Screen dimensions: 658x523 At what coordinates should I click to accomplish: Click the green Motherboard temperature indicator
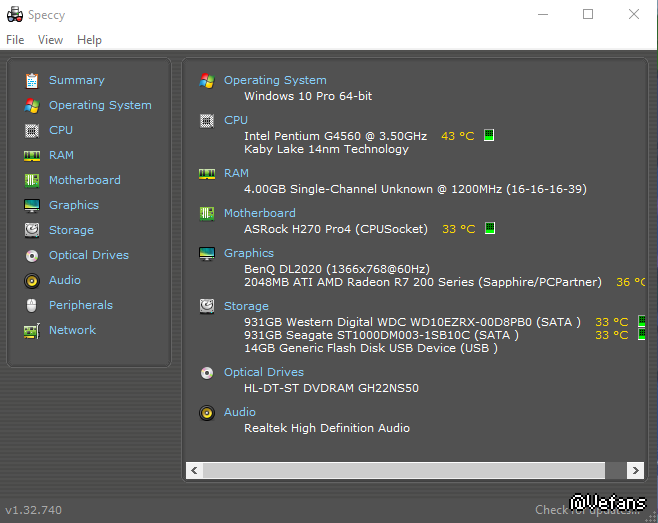[490, 229]
